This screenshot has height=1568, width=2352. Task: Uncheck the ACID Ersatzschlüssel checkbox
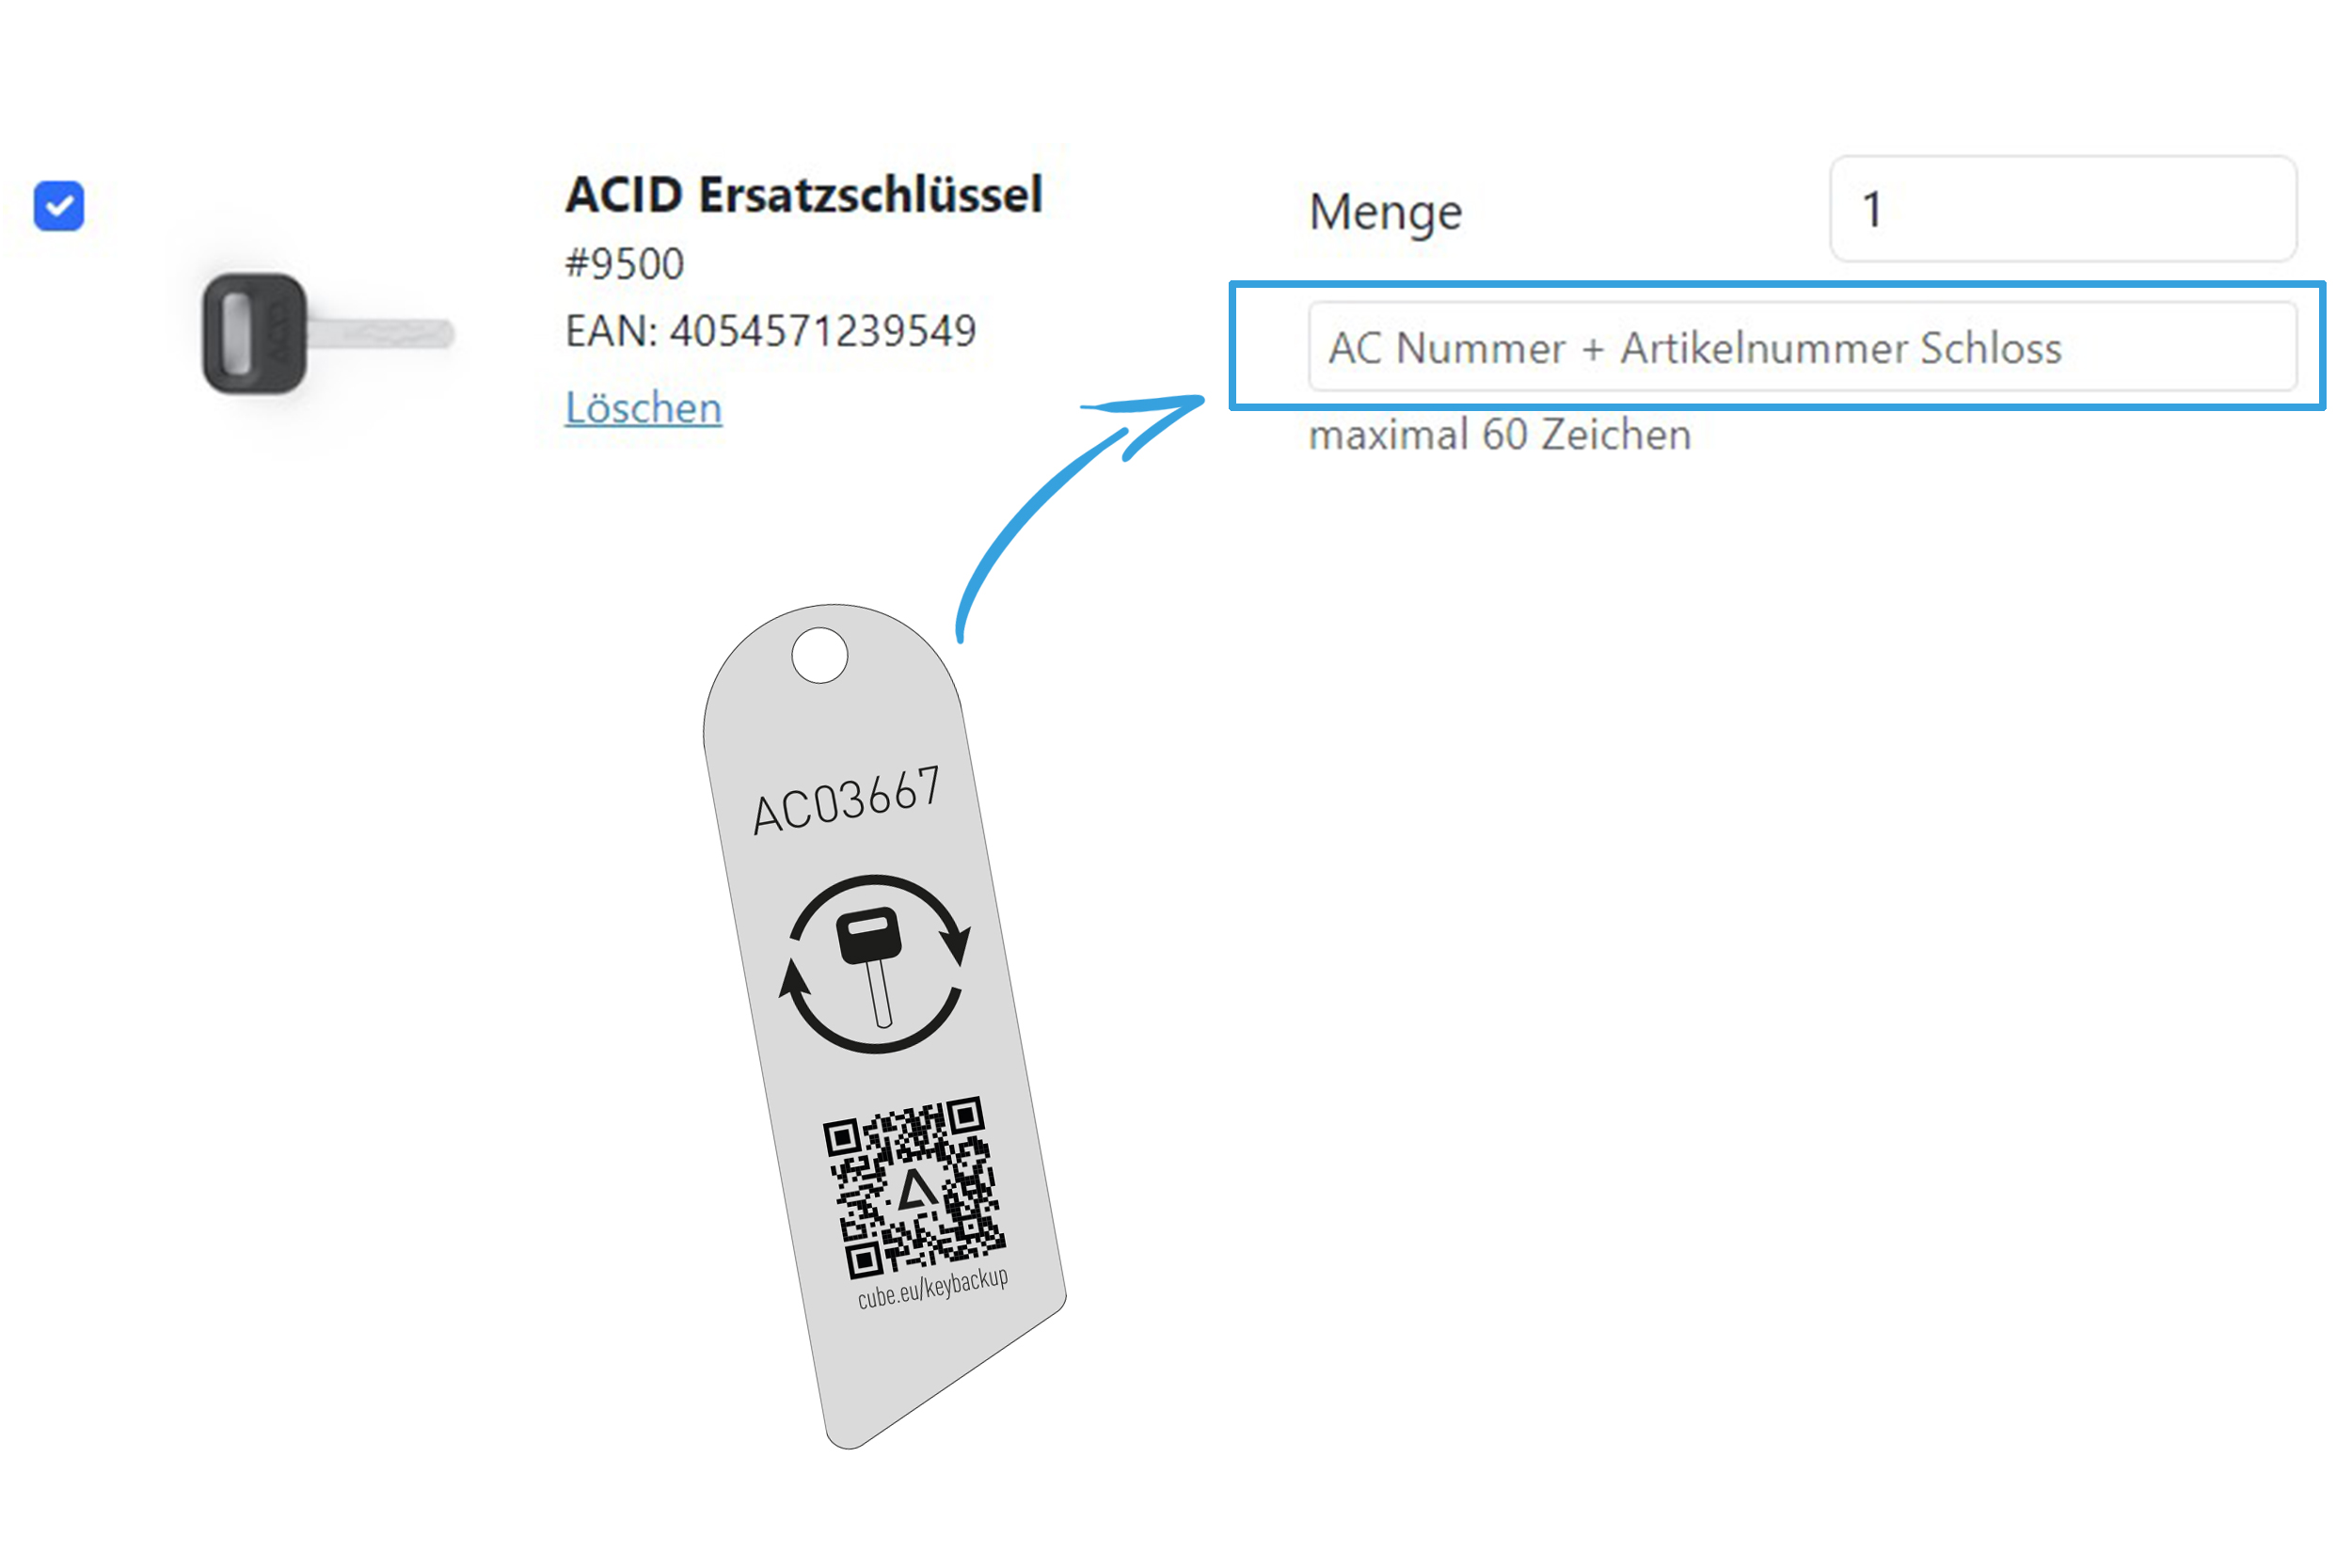click(59, 206)
